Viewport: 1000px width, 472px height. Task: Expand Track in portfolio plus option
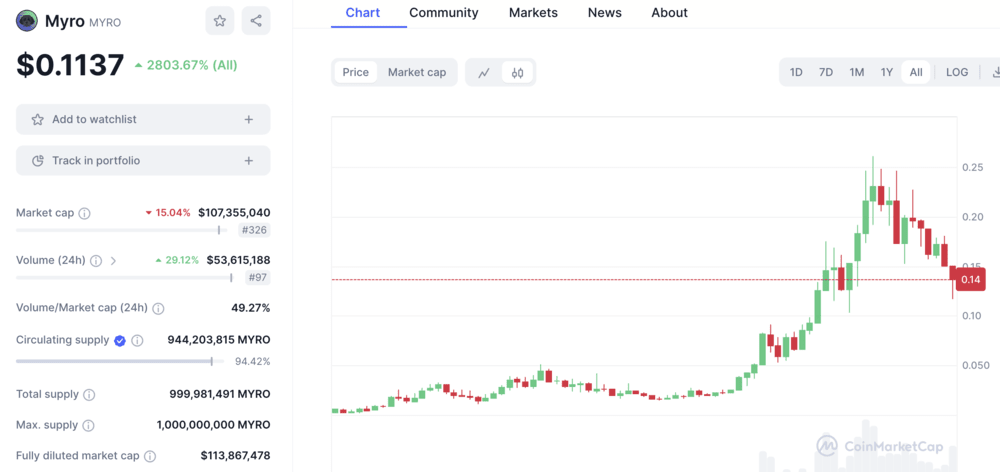(249, 160)
